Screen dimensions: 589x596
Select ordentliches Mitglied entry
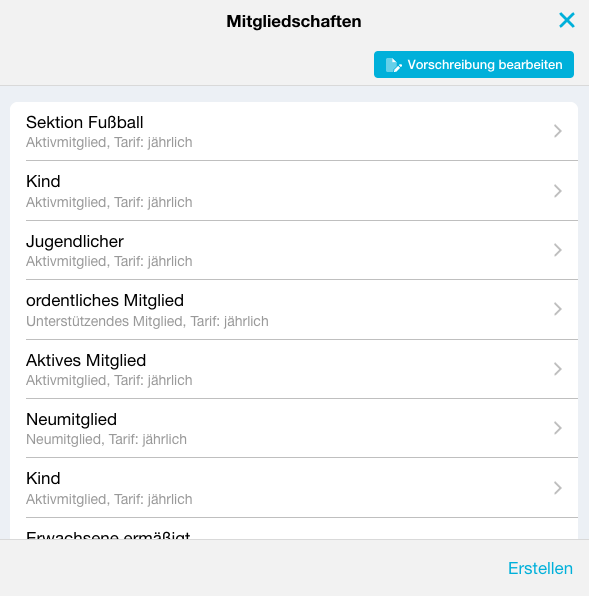coord(294,310)
